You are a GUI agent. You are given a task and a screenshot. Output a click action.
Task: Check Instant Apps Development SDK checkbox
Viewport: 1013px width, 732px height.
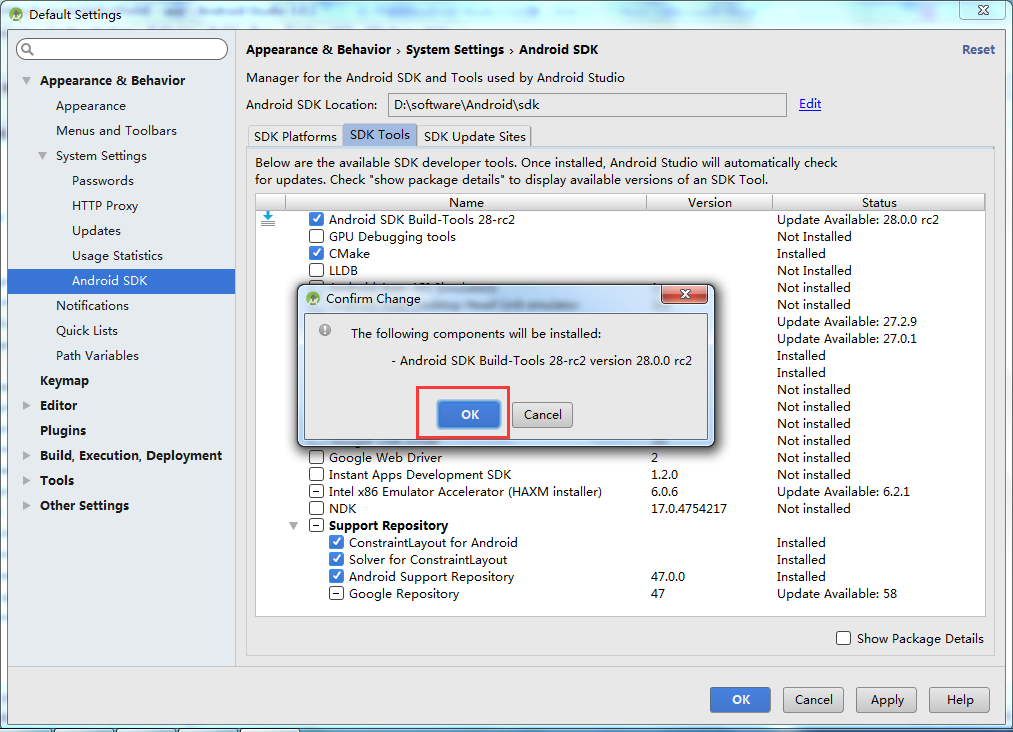pyautogui.click(x=317, y=474)
